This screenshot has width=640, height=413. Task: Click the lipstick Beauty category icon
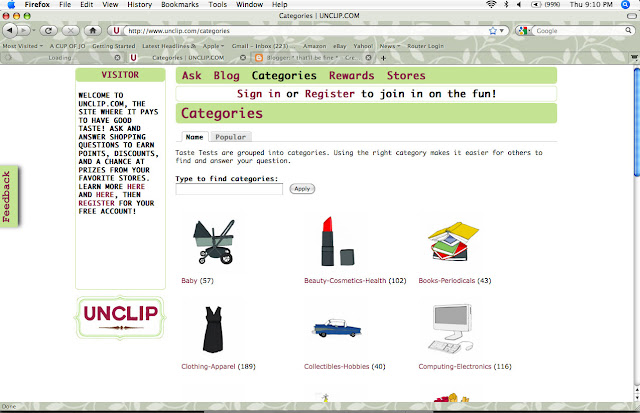click(x=337, y=241)
